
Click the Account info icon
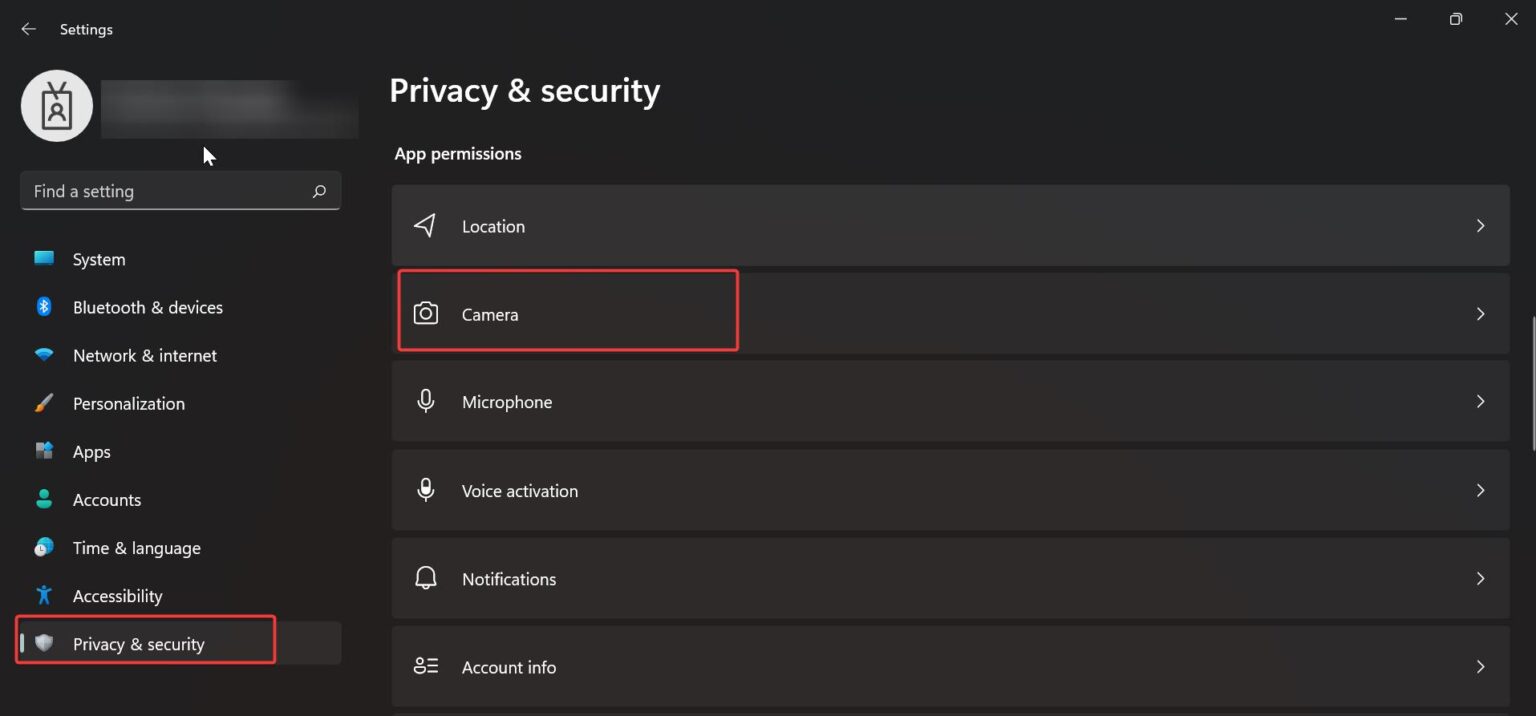pyautogui.click(x=425, y=666)
